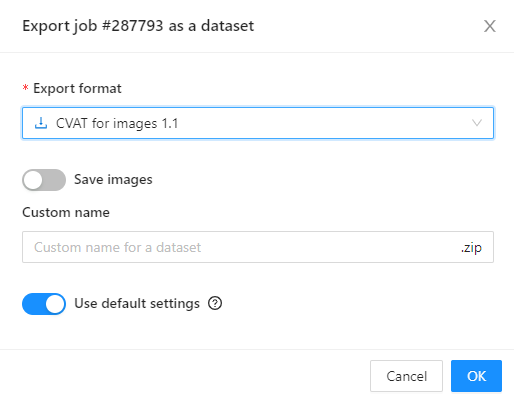514x402 pixels.
Task: Click the .zip suffix text
Action: (x=471, y=247)
